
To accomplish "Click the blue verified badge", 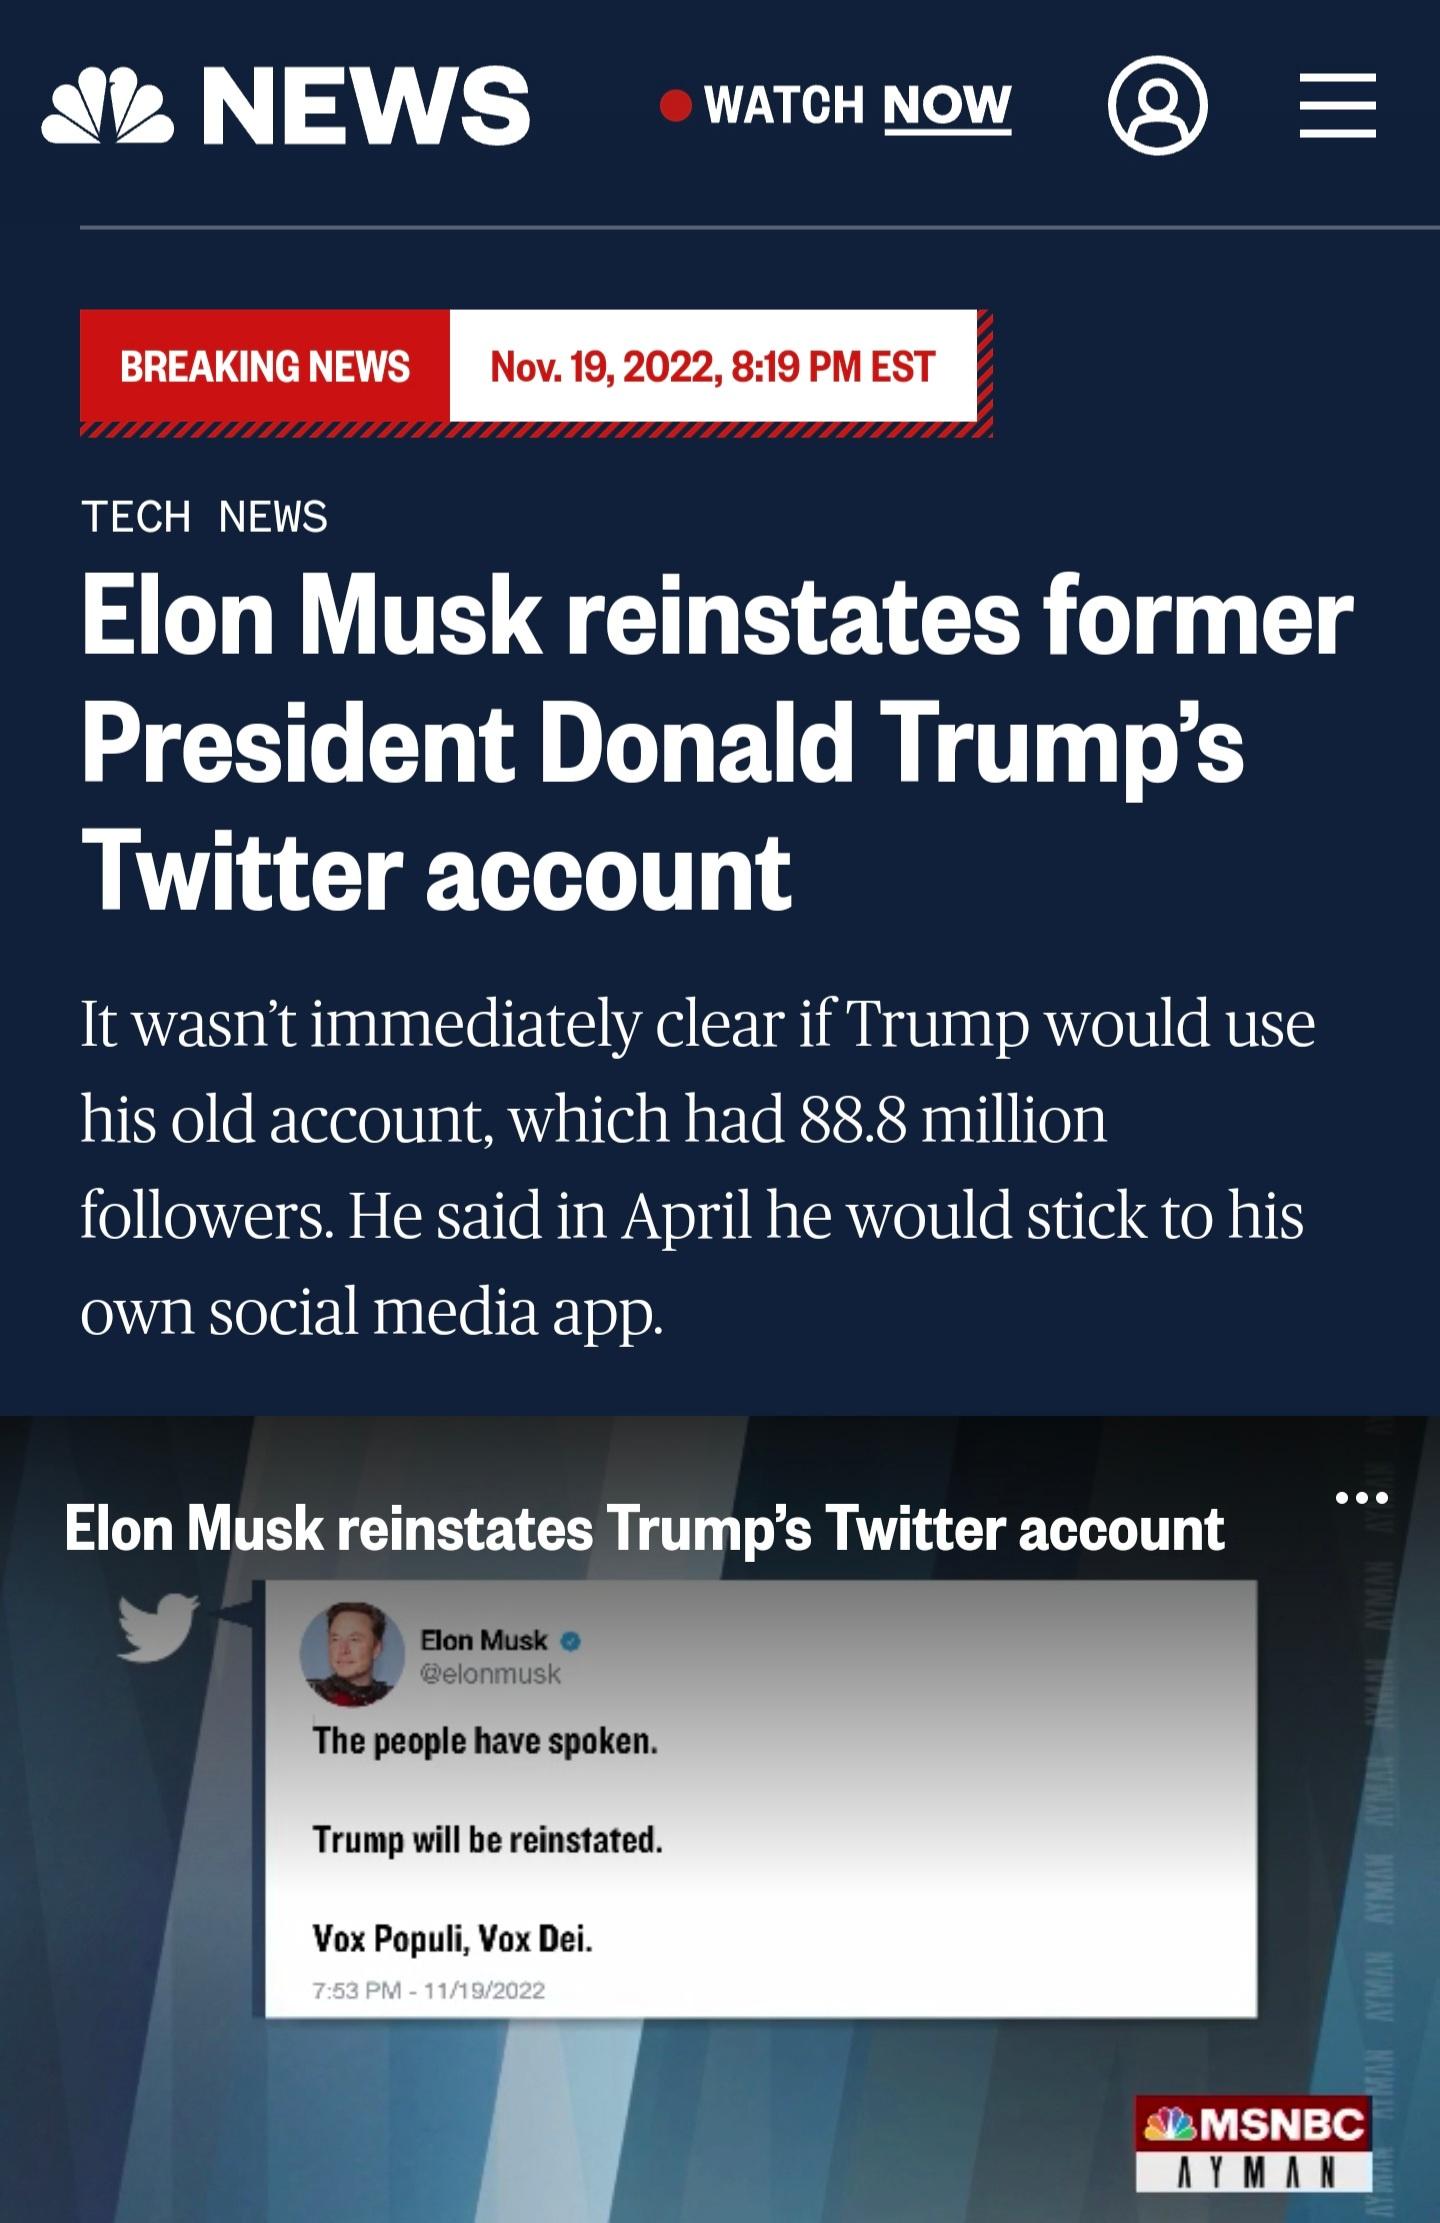I will (x=571, y=1641).
